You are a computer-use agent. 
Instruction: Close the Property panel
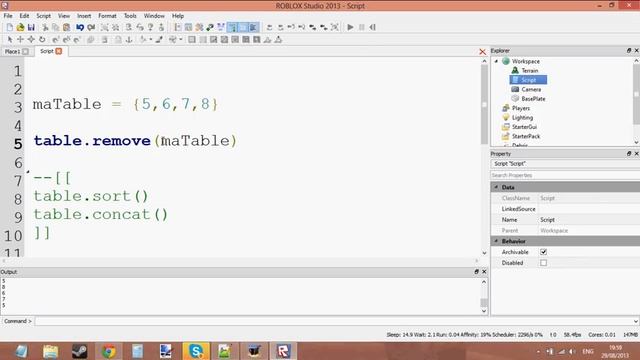[x=636, y=153]
